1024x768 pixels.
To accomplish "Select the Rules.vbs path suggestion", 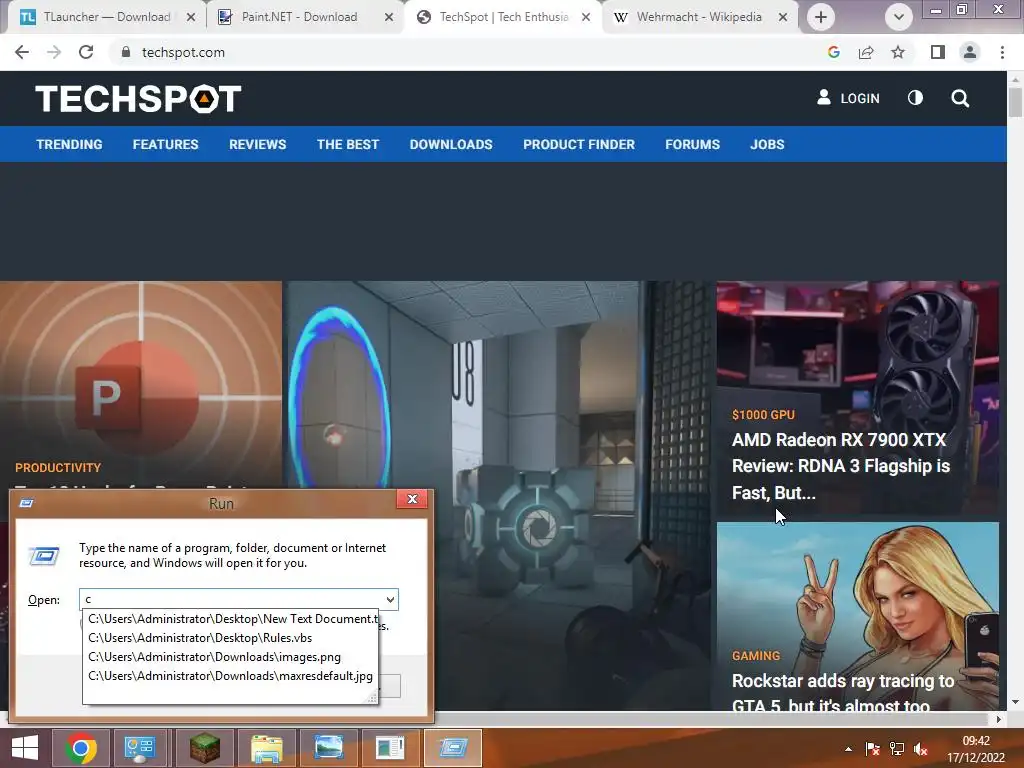I will point(231,637).
